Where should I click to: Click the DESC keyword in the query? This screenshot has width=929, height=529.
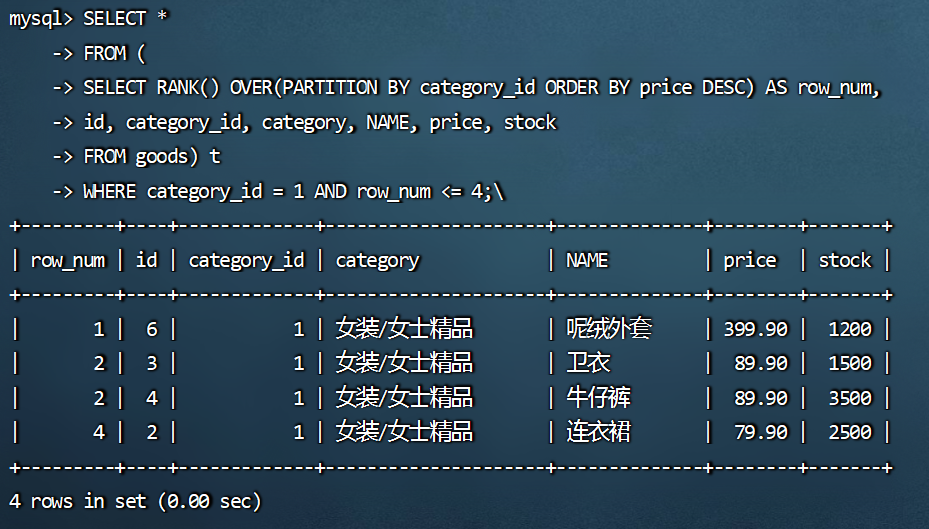728,88
